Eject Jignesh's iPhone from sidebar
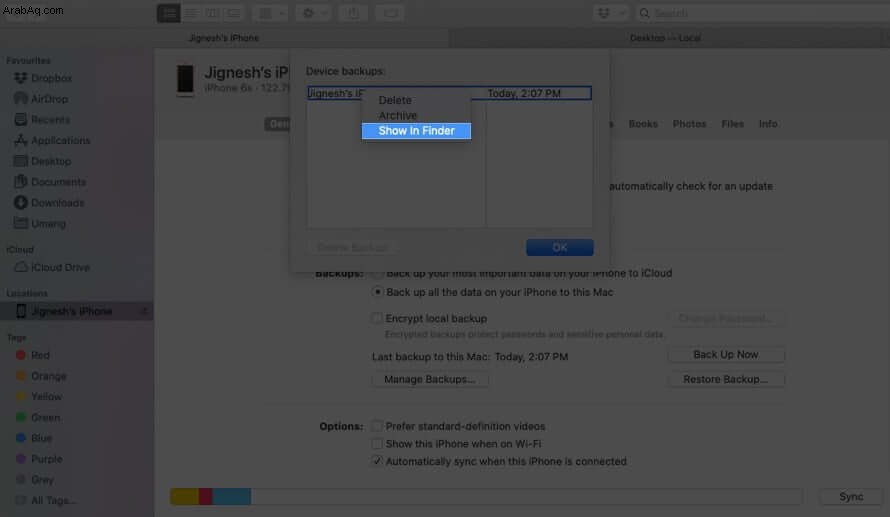Screen dimensions: 890x517 (144, 311)
